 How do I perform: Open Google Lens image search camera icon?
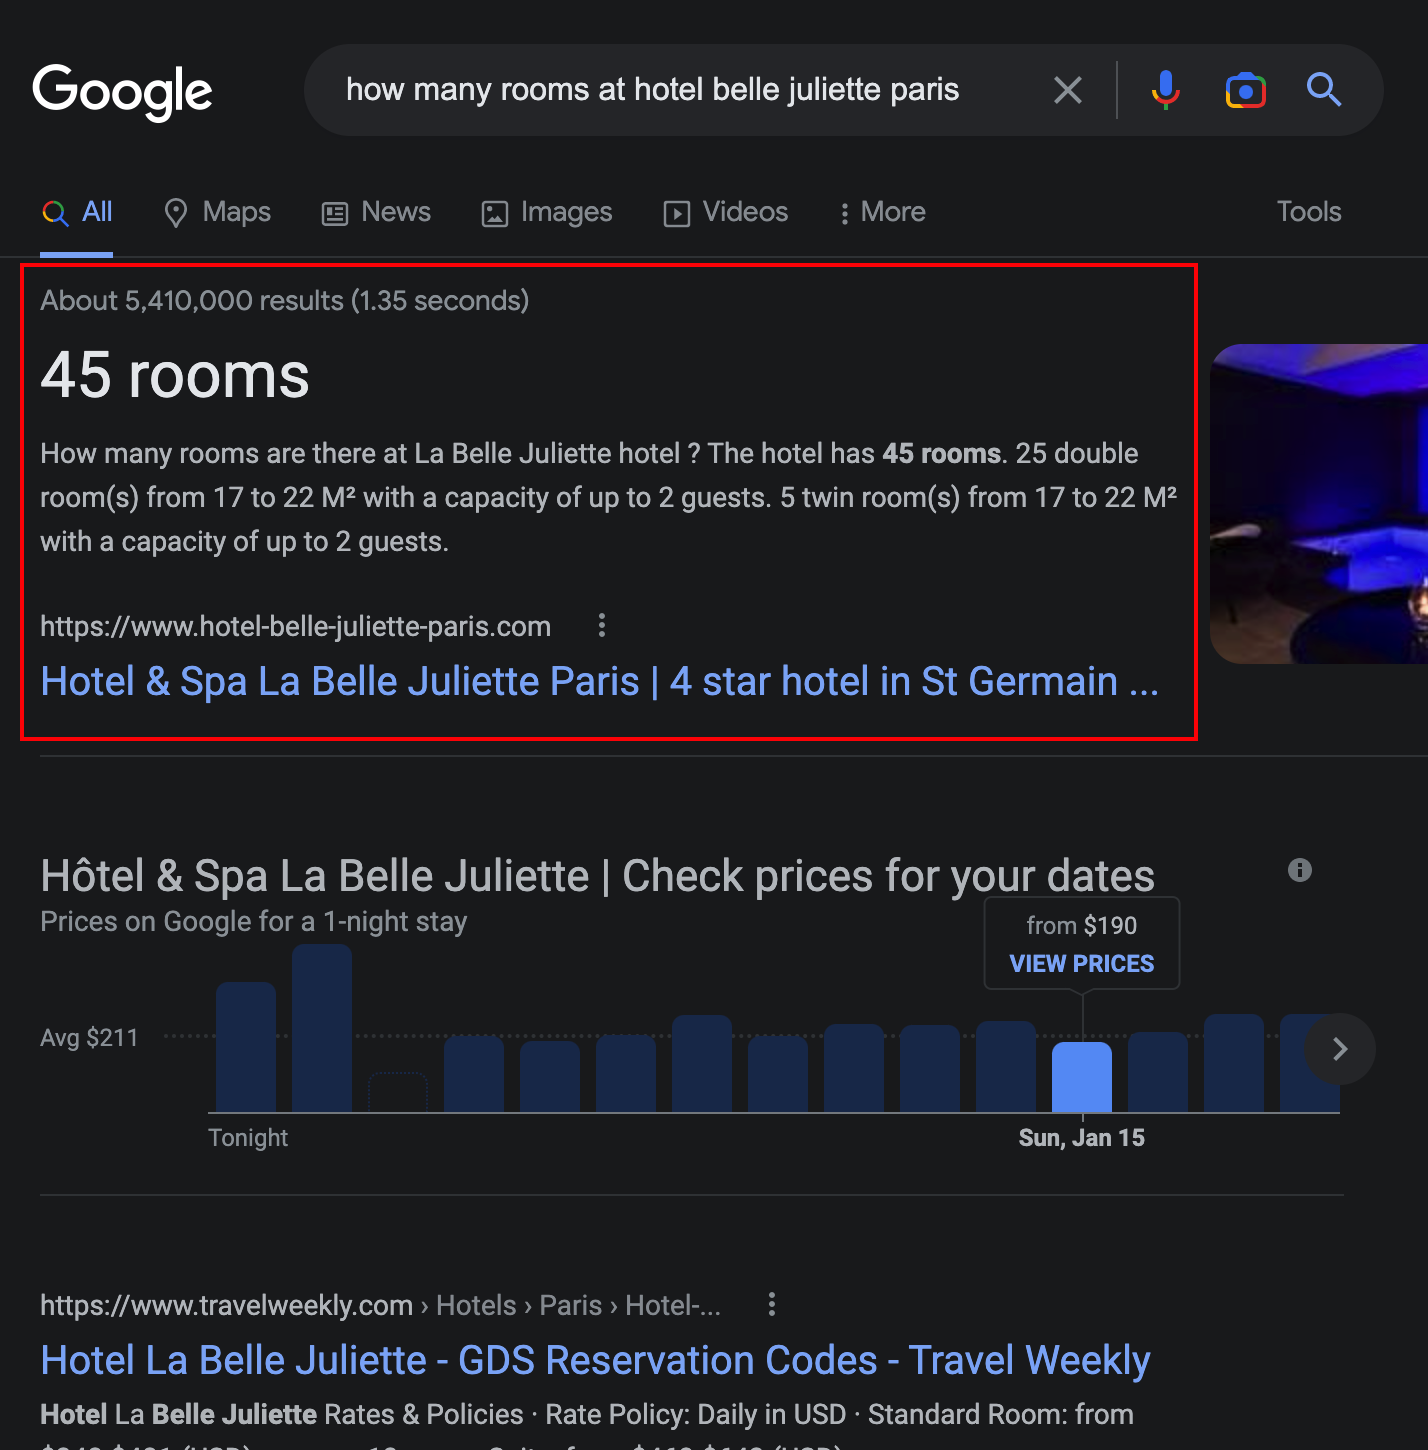[x=1245, y=90]
